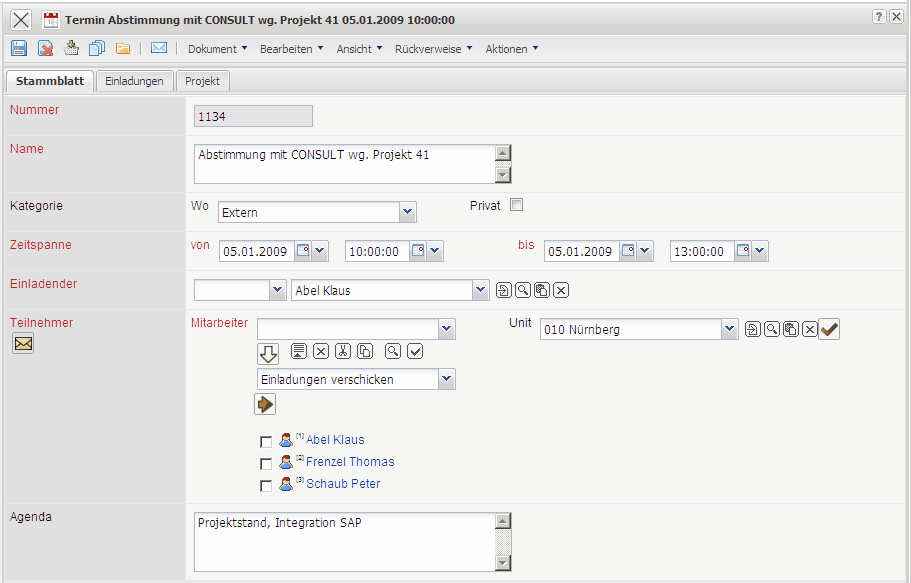The image size is (911, 583).
Task: Check the box next to Schaub Peter
Action: click(266, 486)
